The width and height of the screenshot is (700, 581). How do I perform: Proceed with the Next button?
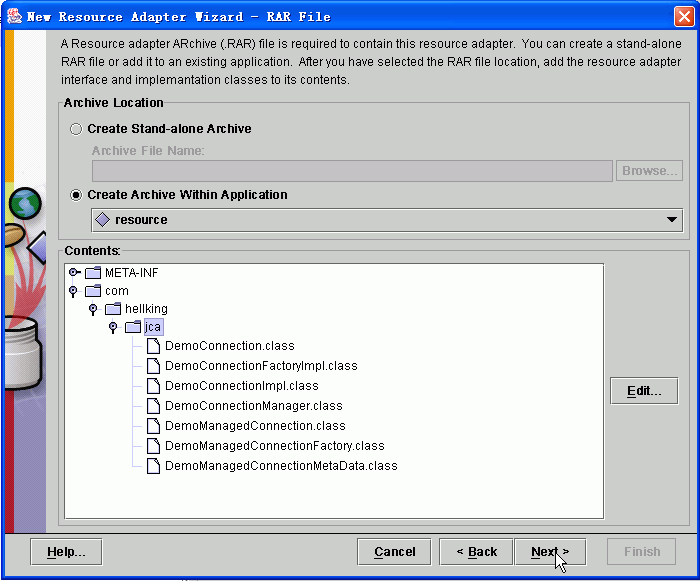(x=550, y=552)
